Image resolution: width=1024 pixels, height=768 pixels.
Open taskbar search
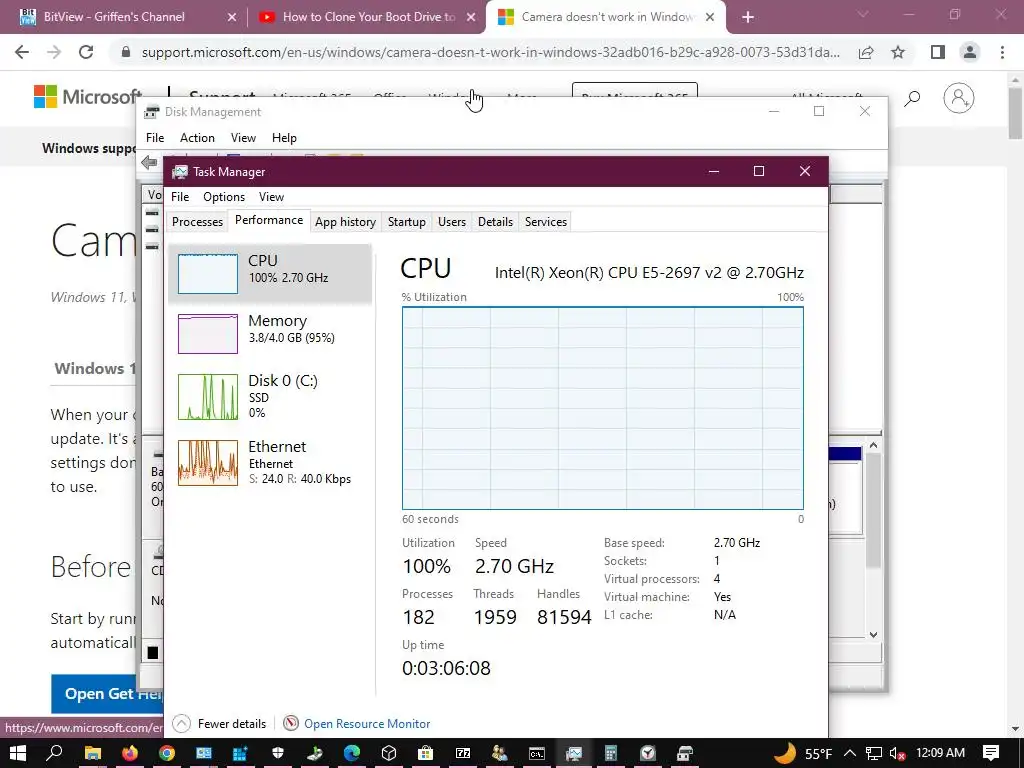pyautogui.click(x=55, y=753)
